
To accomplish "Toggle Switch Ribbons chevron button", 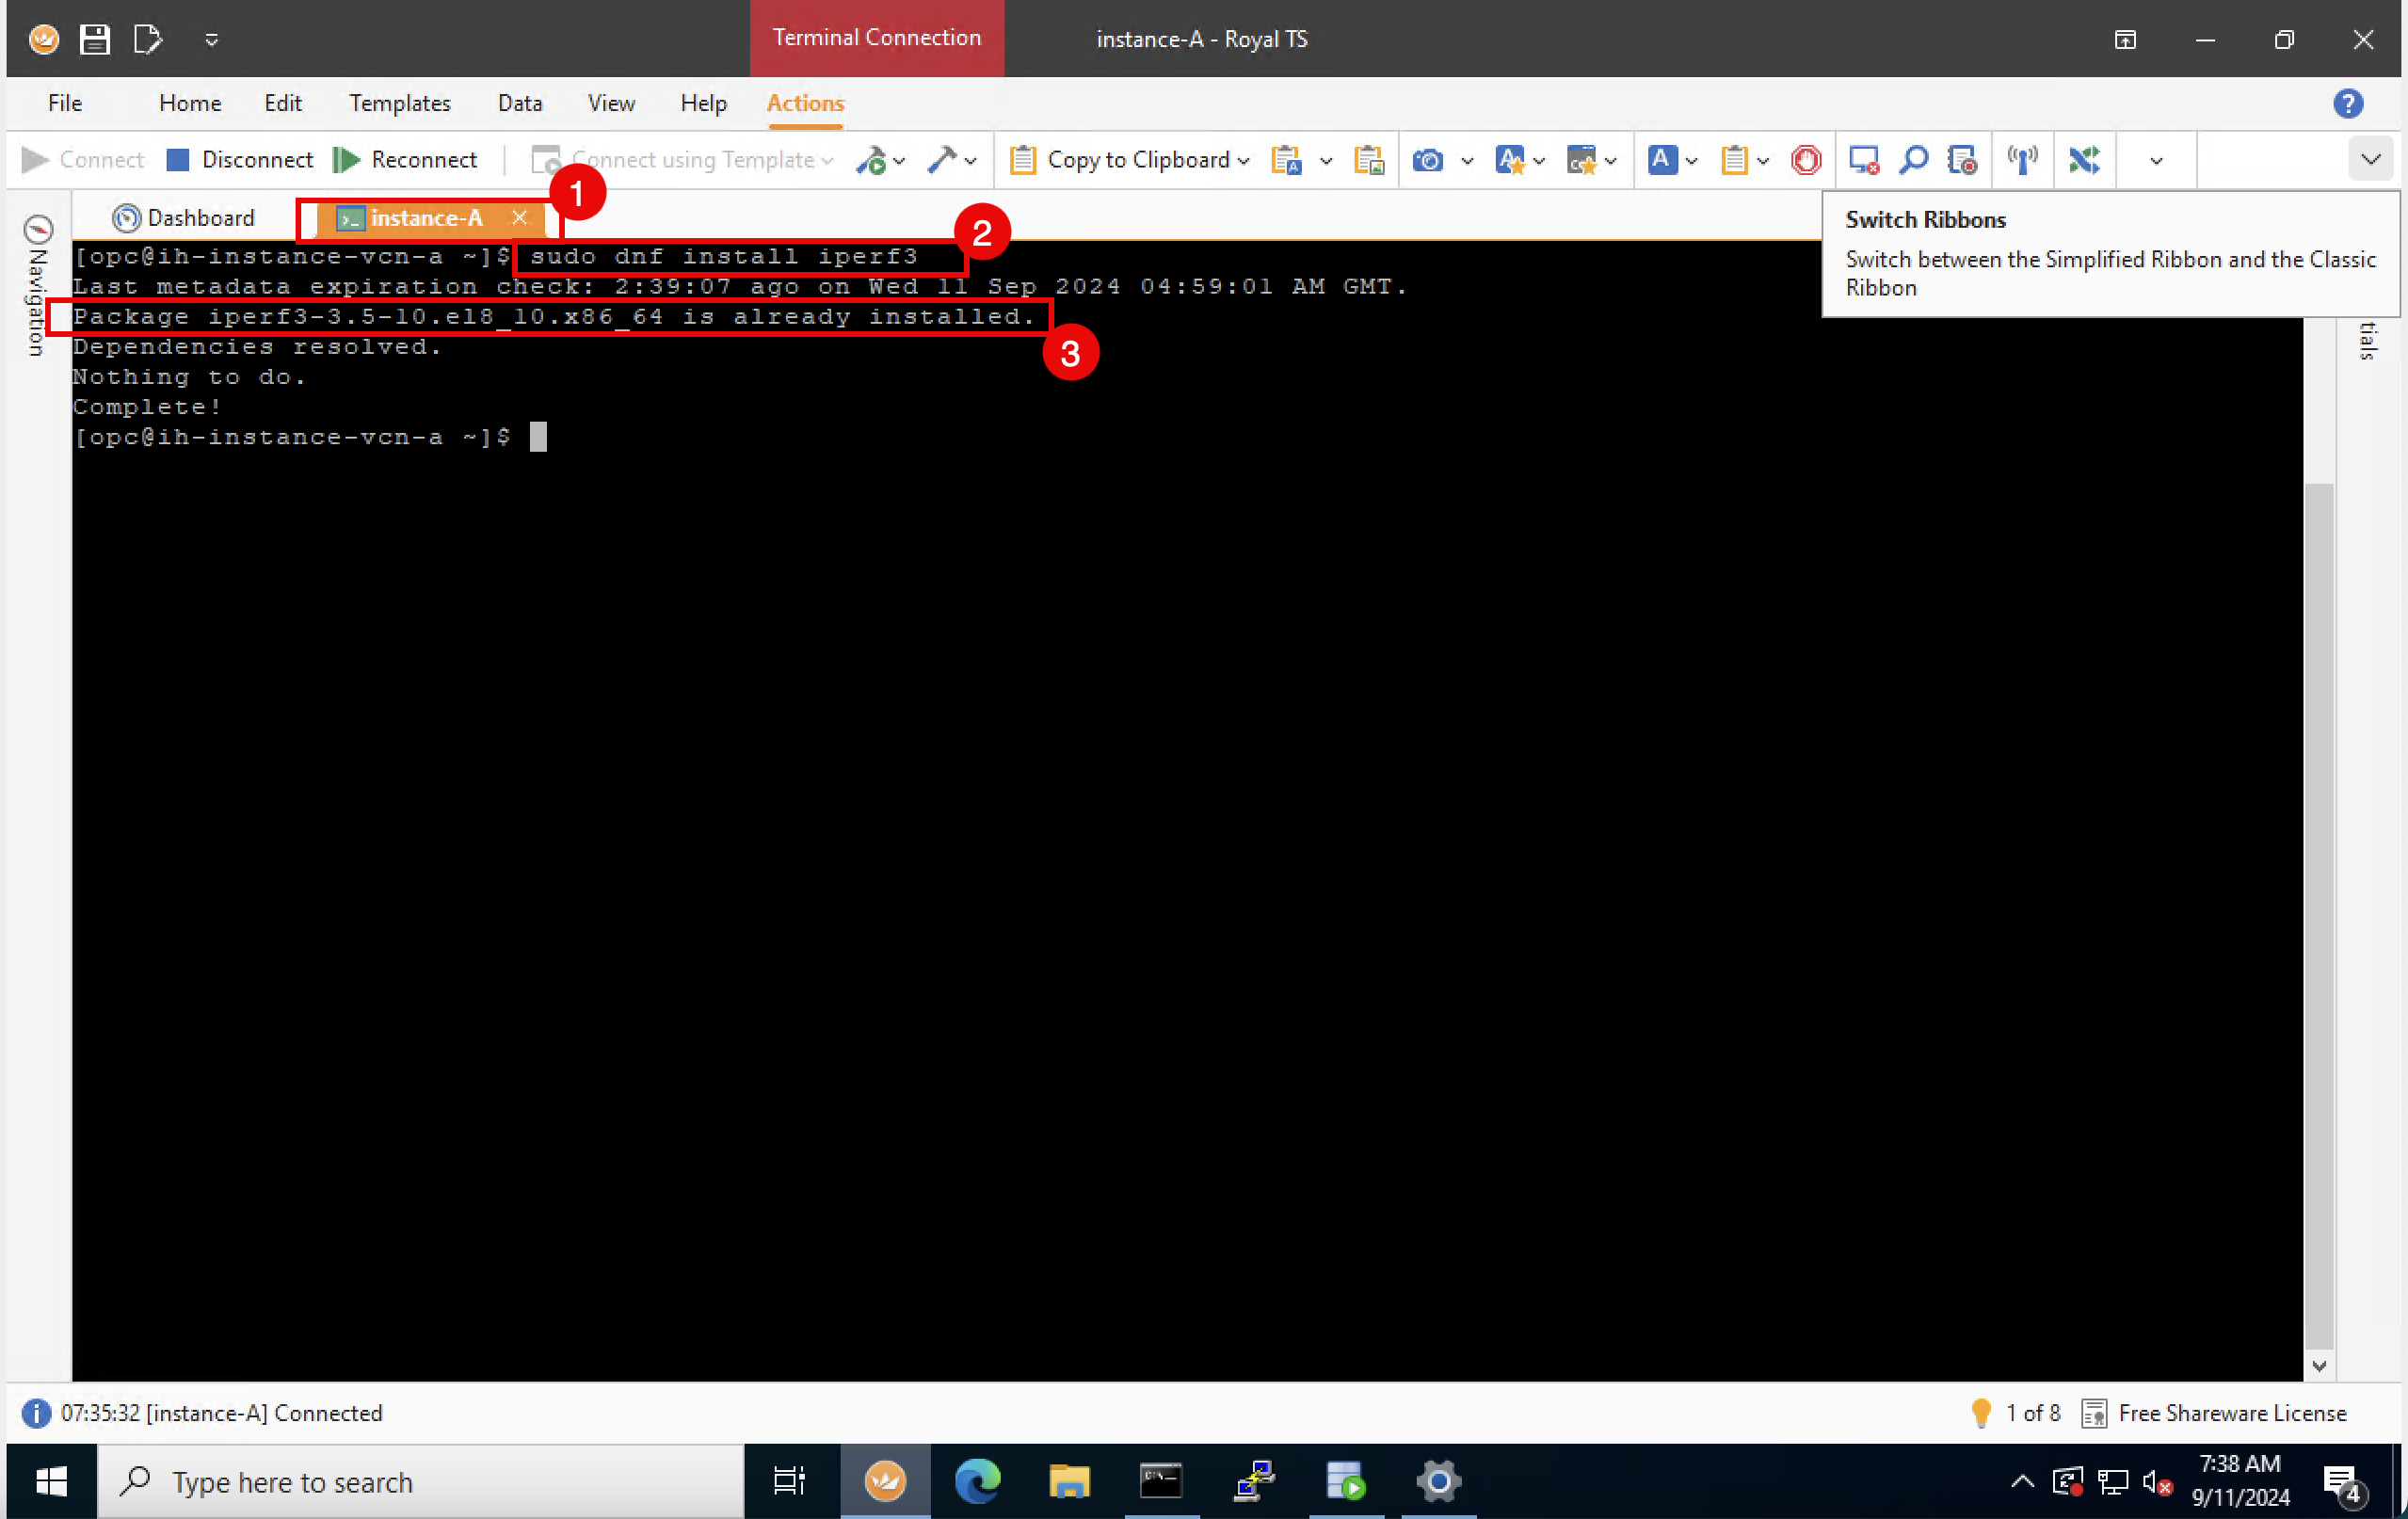I will point(2370,160).
